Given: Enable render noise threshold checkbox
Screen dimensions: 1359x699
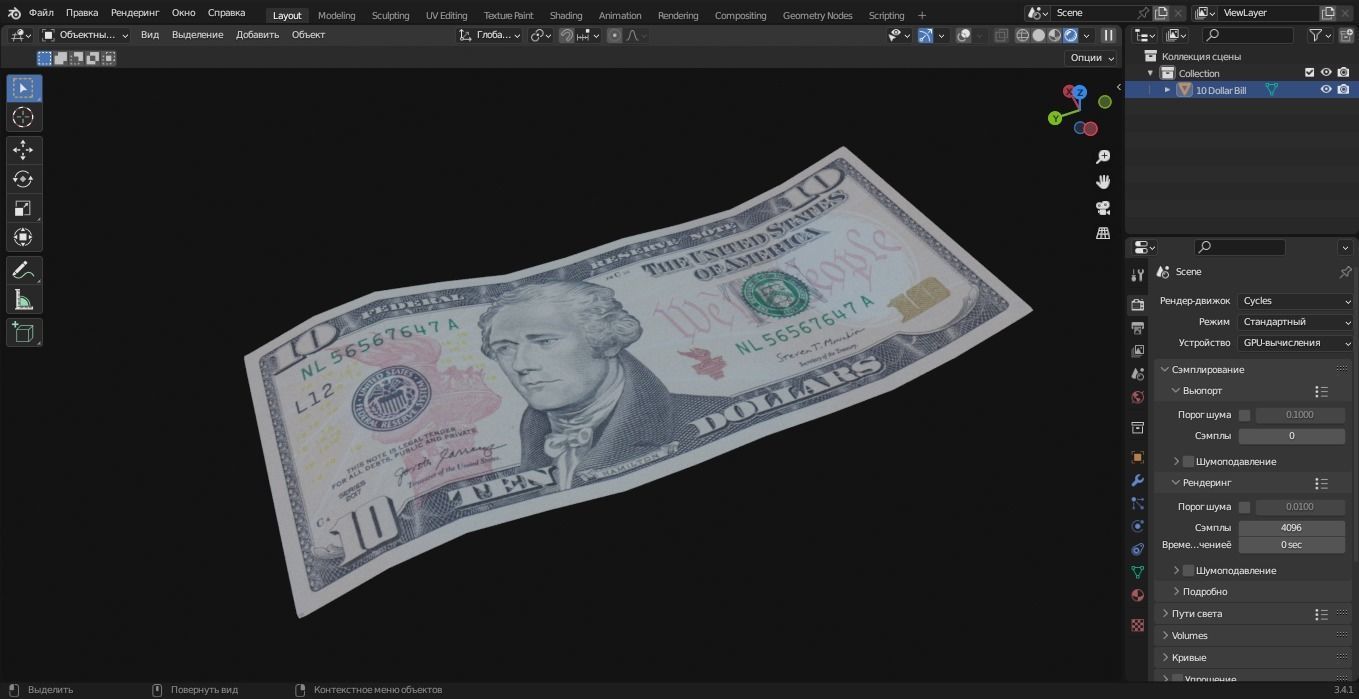Looking at the screenshot, I should [1244, 507].
